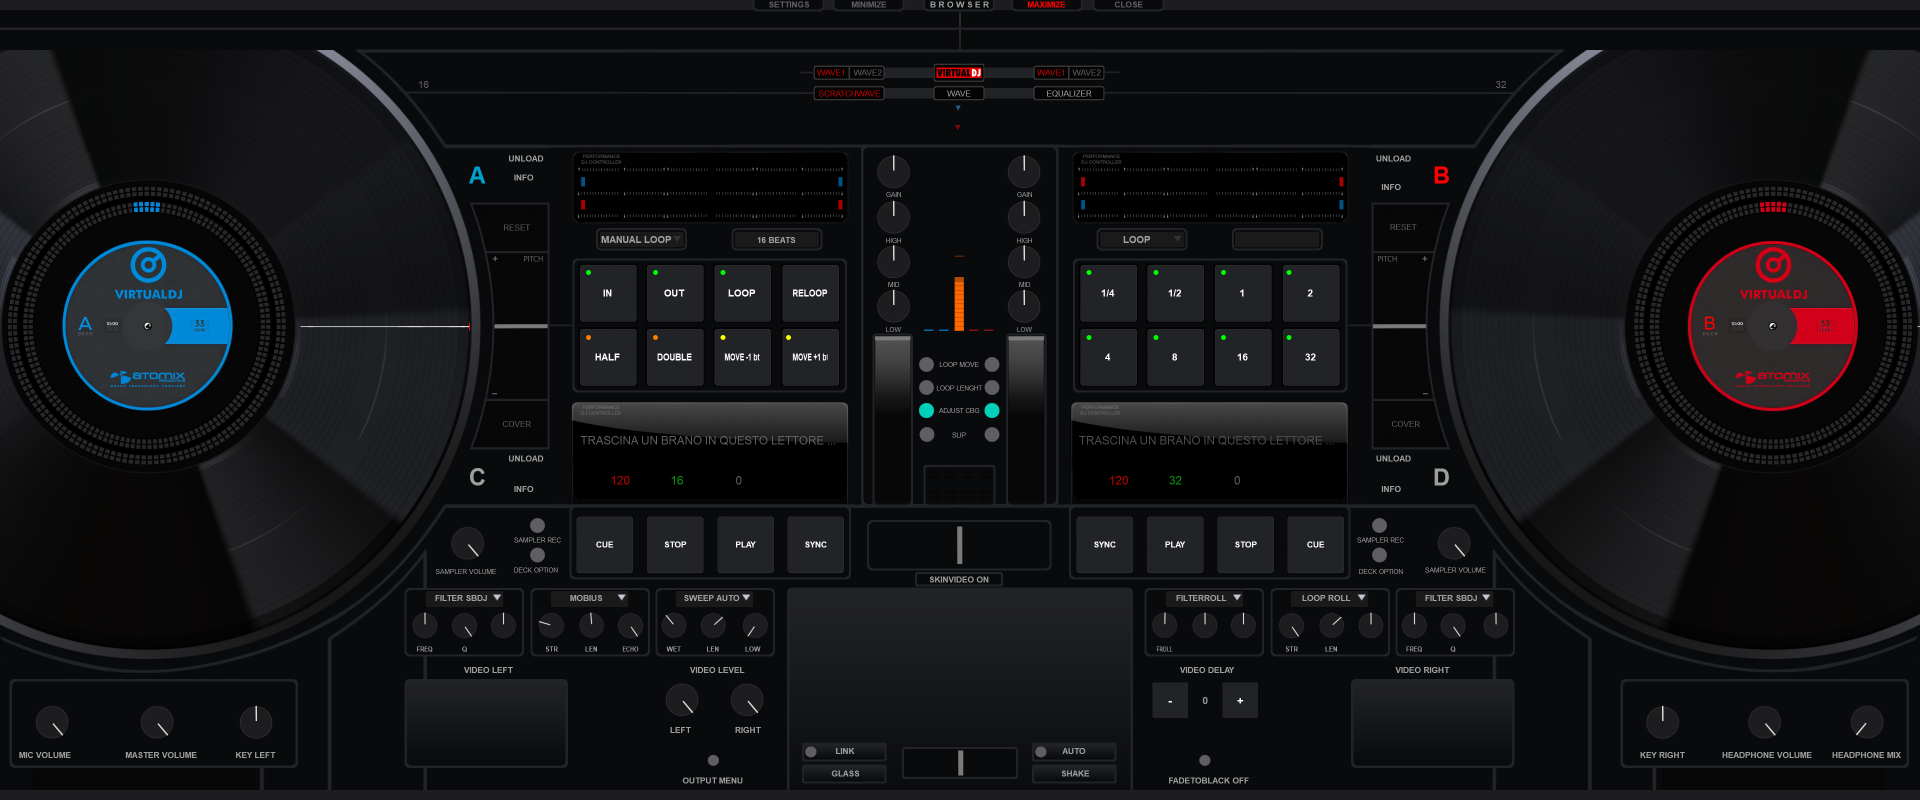Click the HEADPHONE VOLUME knob
The image size is (1920, 800).
tap(1765, 721)
